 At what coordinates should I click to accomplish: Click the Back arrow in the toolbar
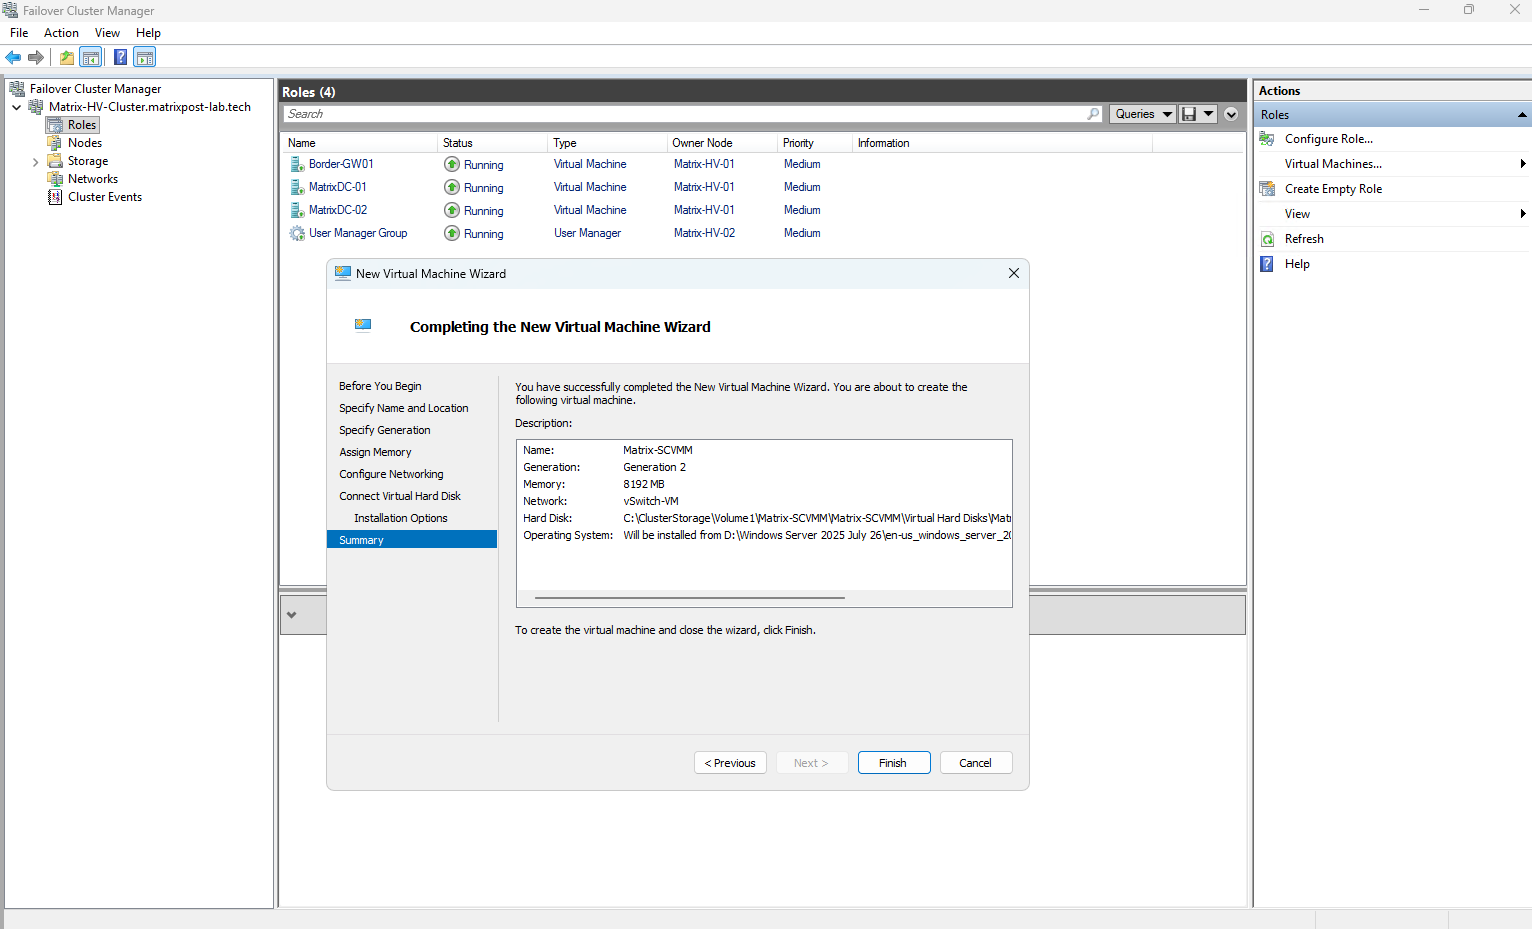(13, 57)
